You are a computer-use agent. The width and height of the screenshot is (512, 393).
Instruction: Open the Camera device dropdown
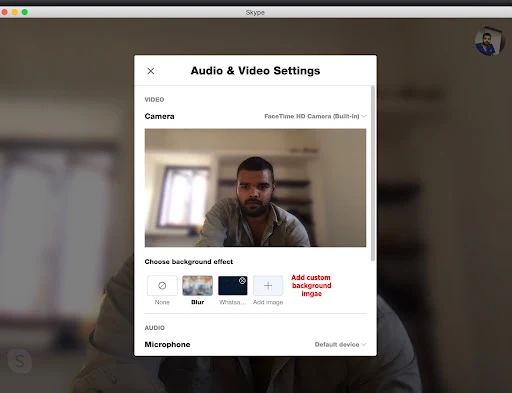click(x=315, y=116)
